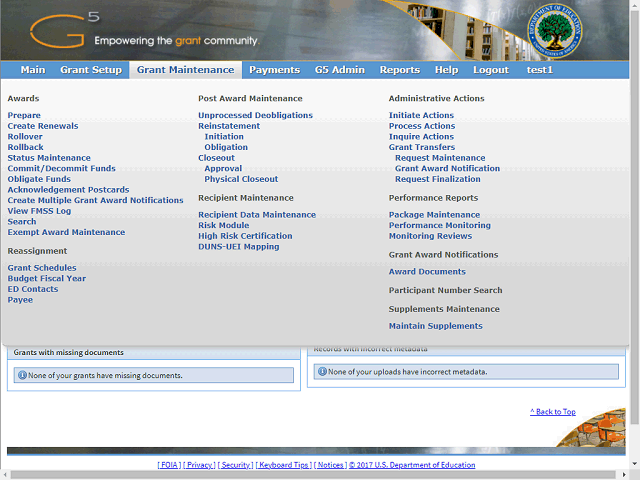Select the Rollover link

pyautogui.click(x=25, y=136)
